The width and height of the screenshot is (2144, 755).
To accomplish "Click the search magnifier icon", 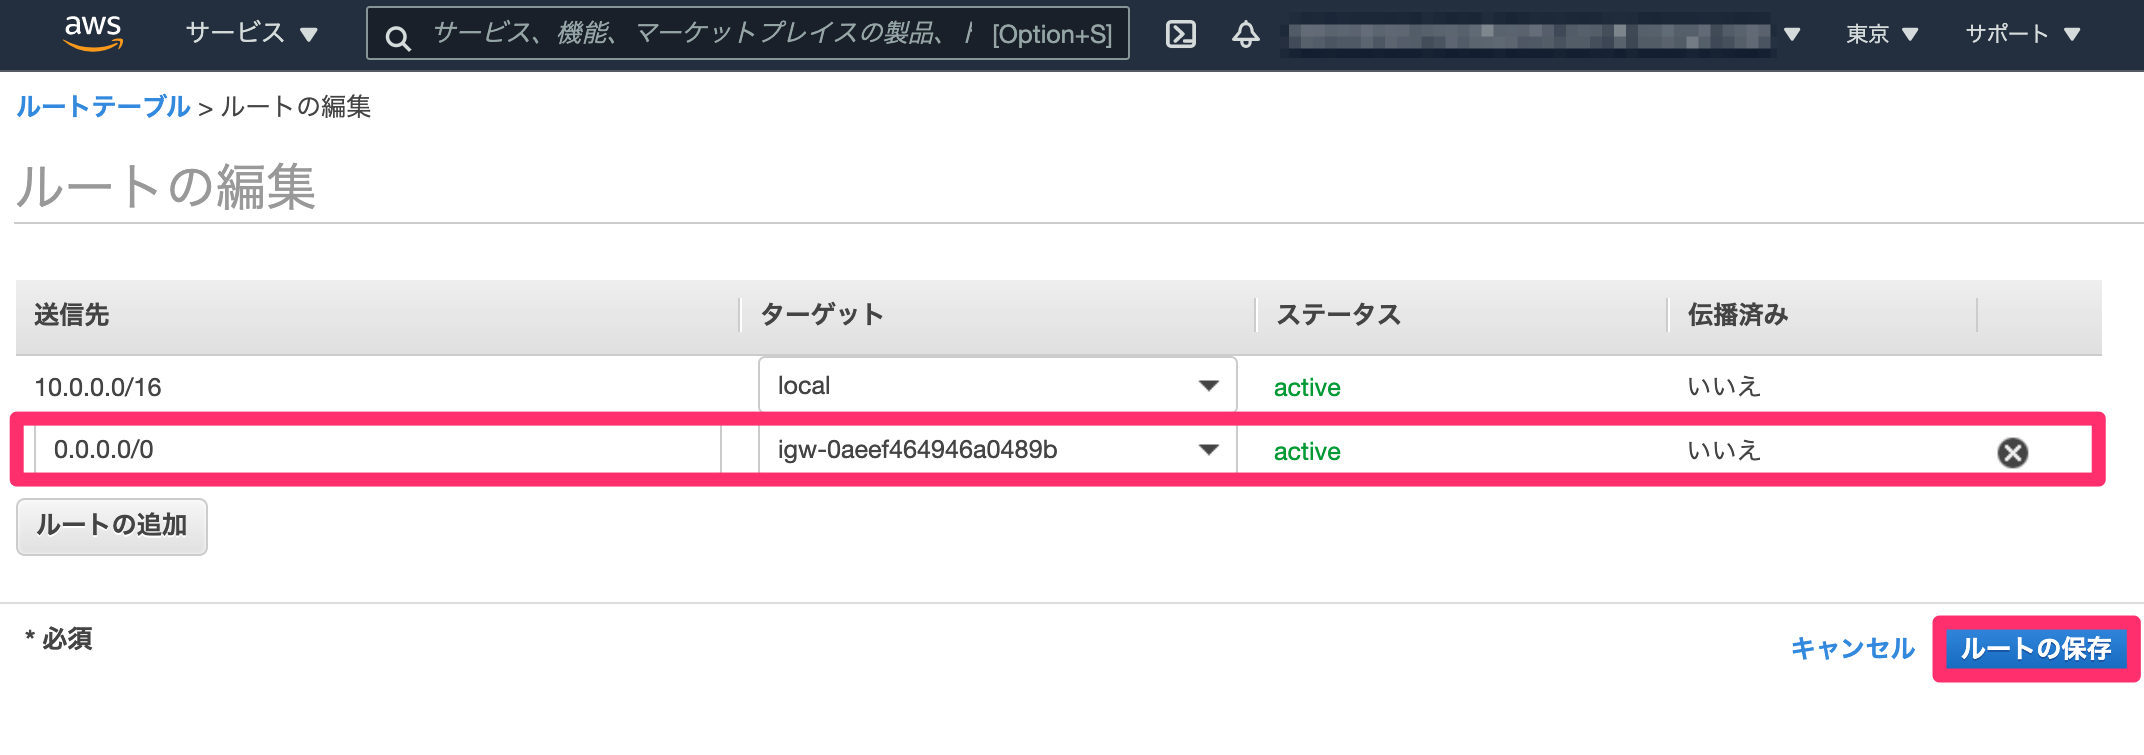I will click(x=398, y=38).
